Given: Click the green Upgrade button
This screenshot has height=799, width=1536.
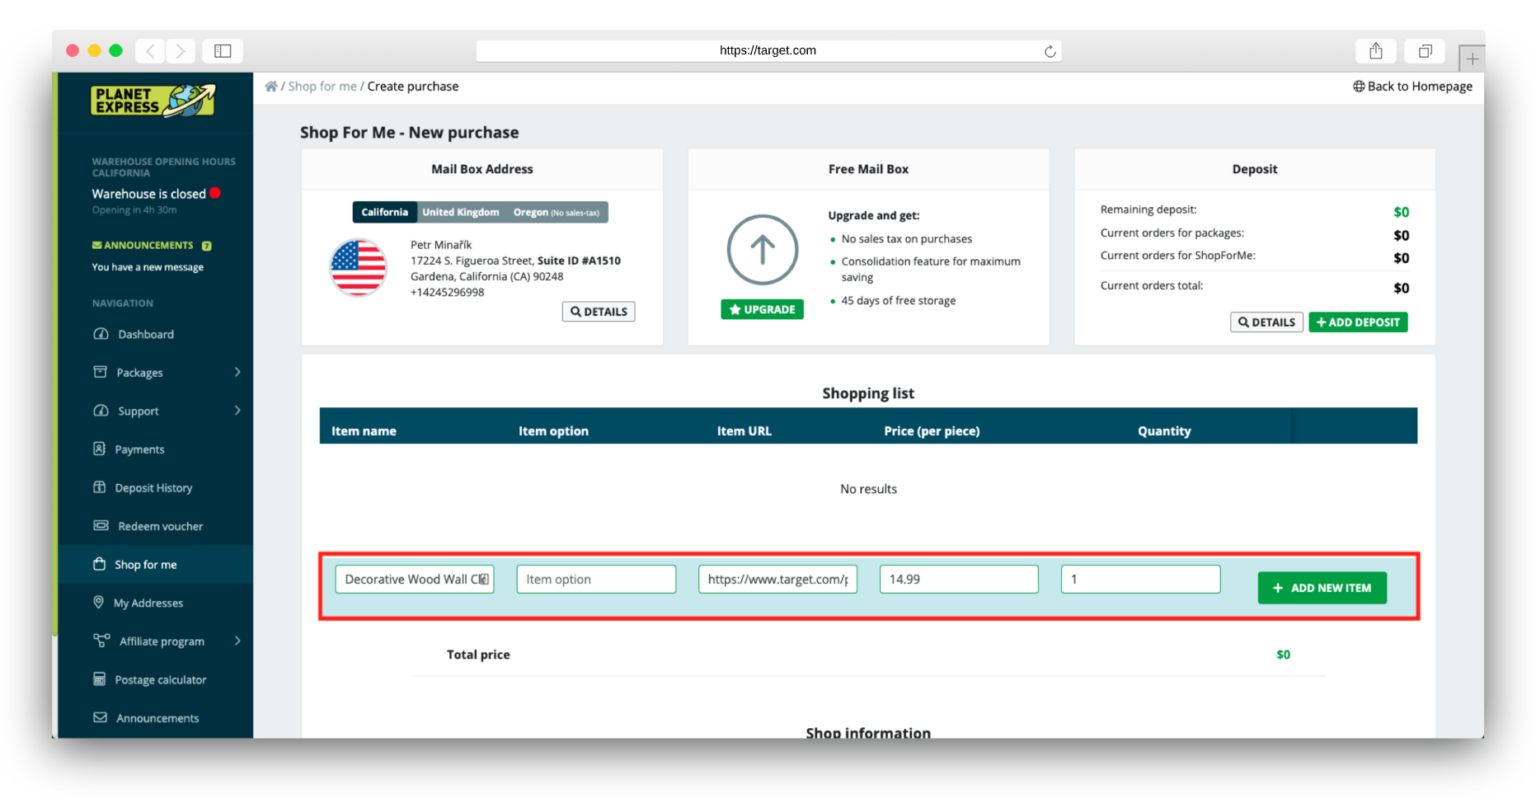Looking at the screenshot, I should [x=762, y=310].
